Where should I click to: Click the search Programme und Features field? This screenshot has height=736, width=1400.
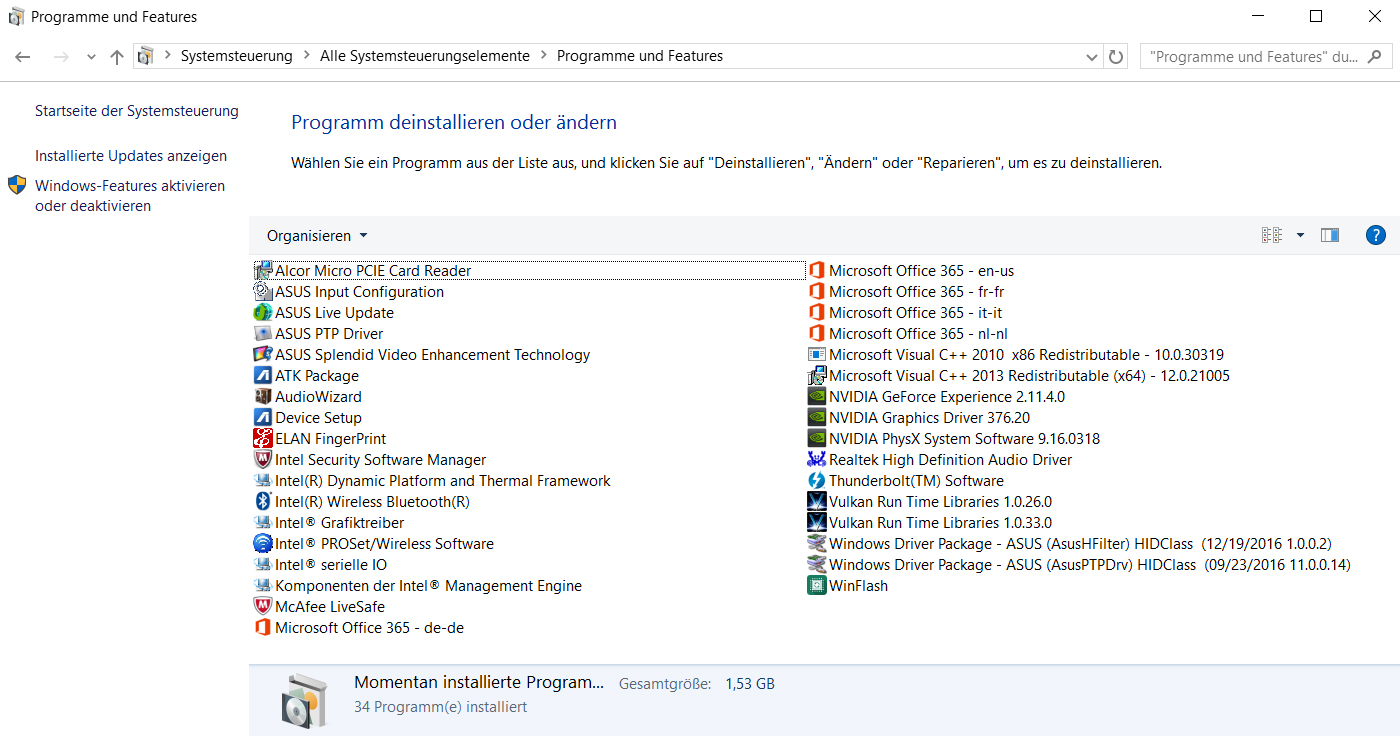(1254, 57)
